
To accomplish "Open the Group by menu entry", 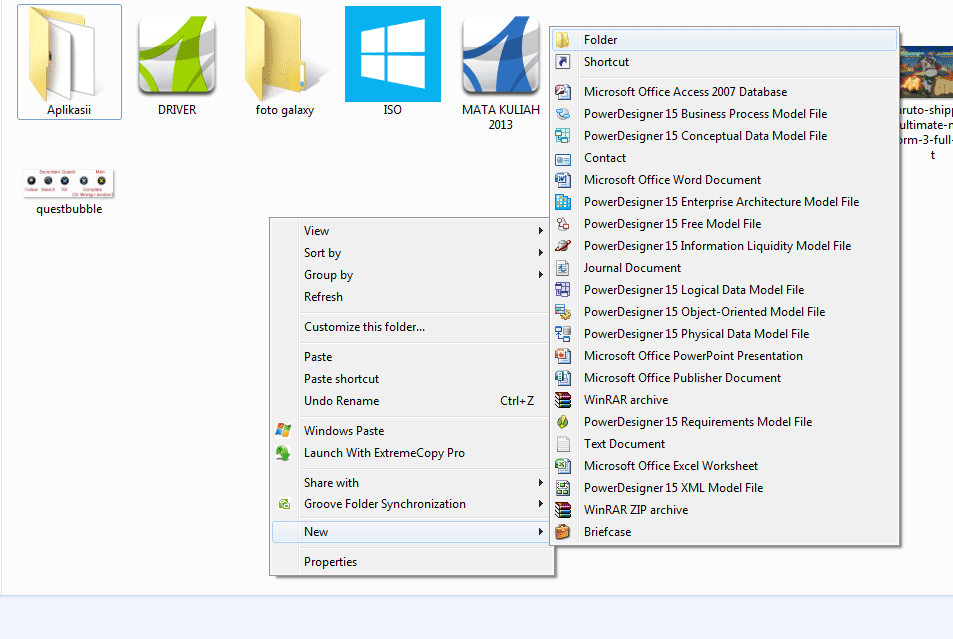I will [x=411, y=275].
